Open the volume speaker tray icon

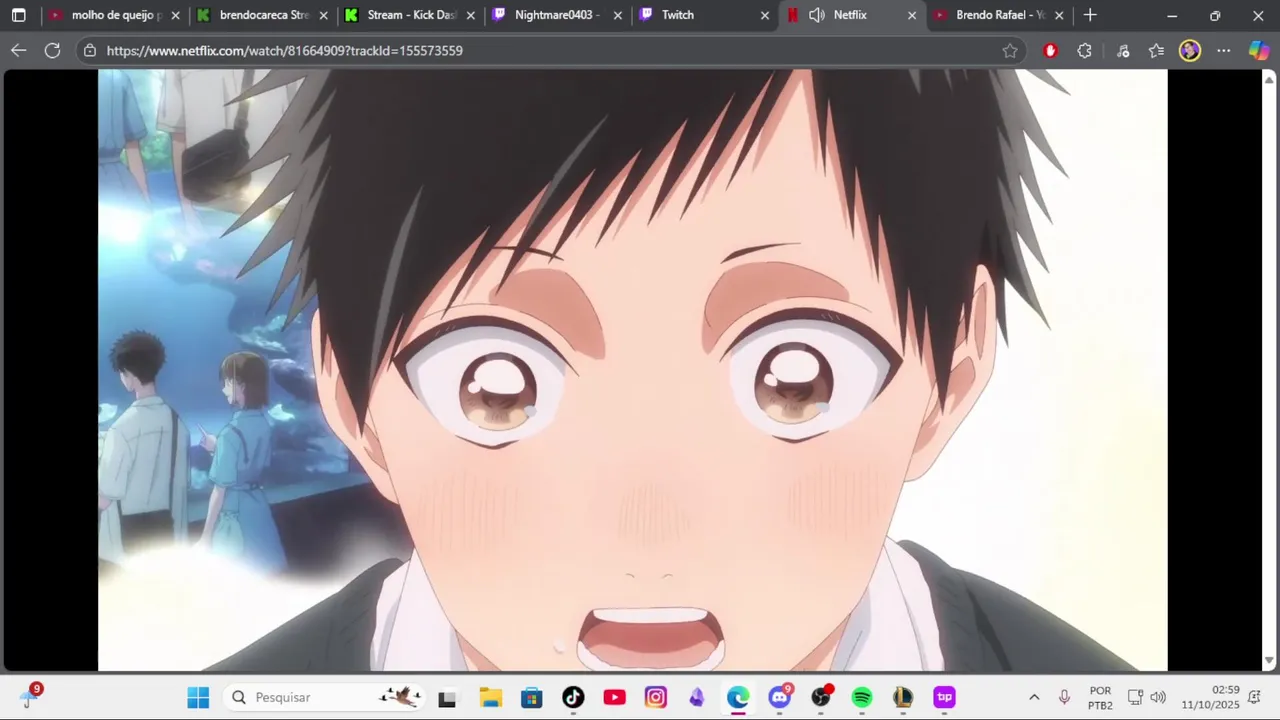tap(1158, 698)
